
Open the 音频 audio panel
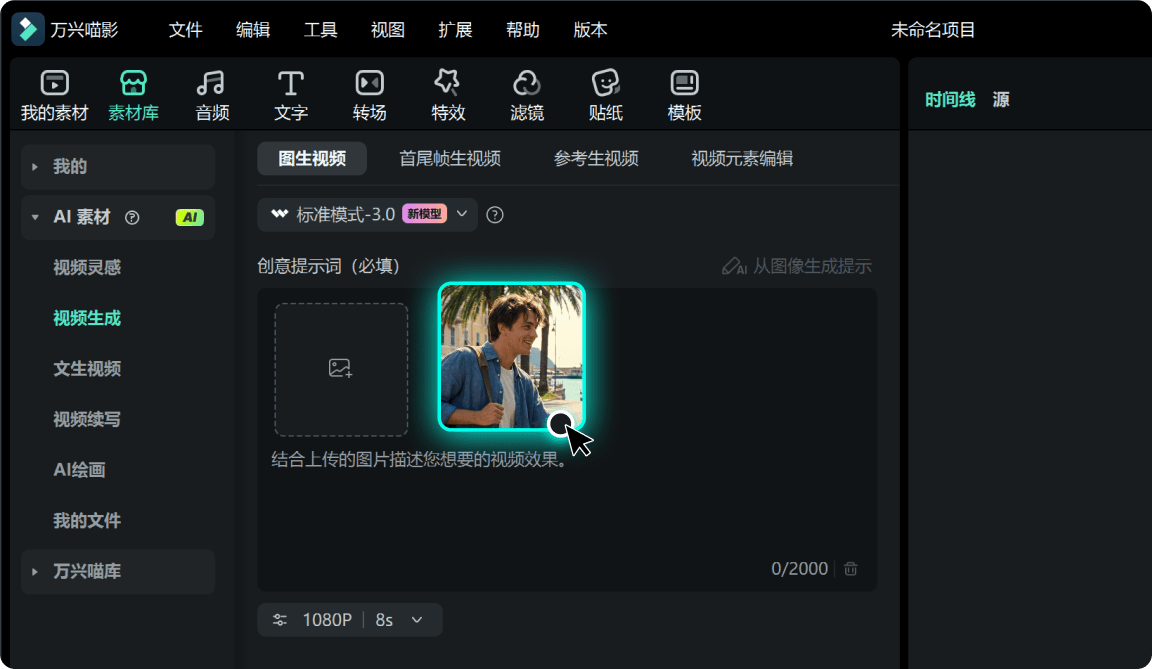[x=212, y=95]
